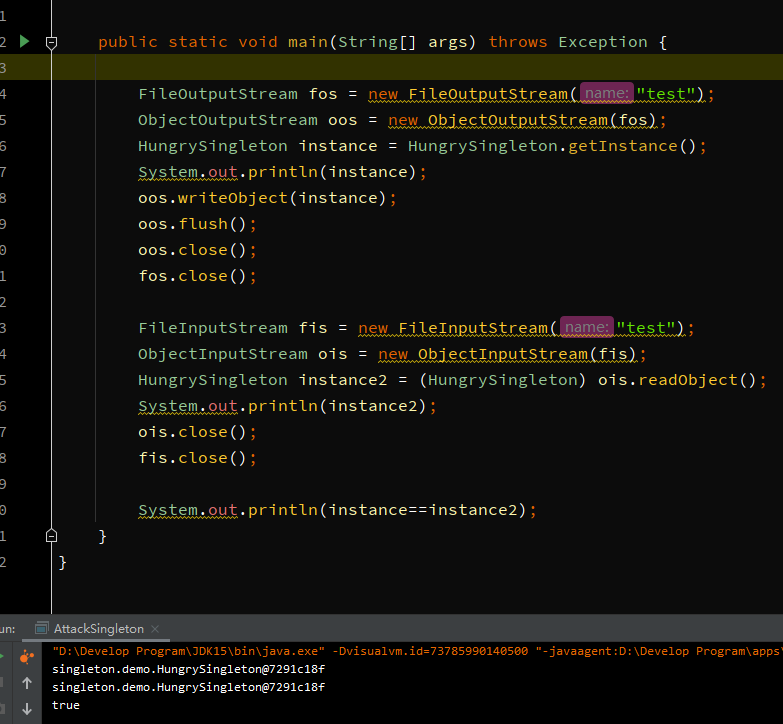Image resolution: width=783 pixels, height=724 pixels.
Task: Click java.exe command line in console
Action: click(x=417, y=651)
